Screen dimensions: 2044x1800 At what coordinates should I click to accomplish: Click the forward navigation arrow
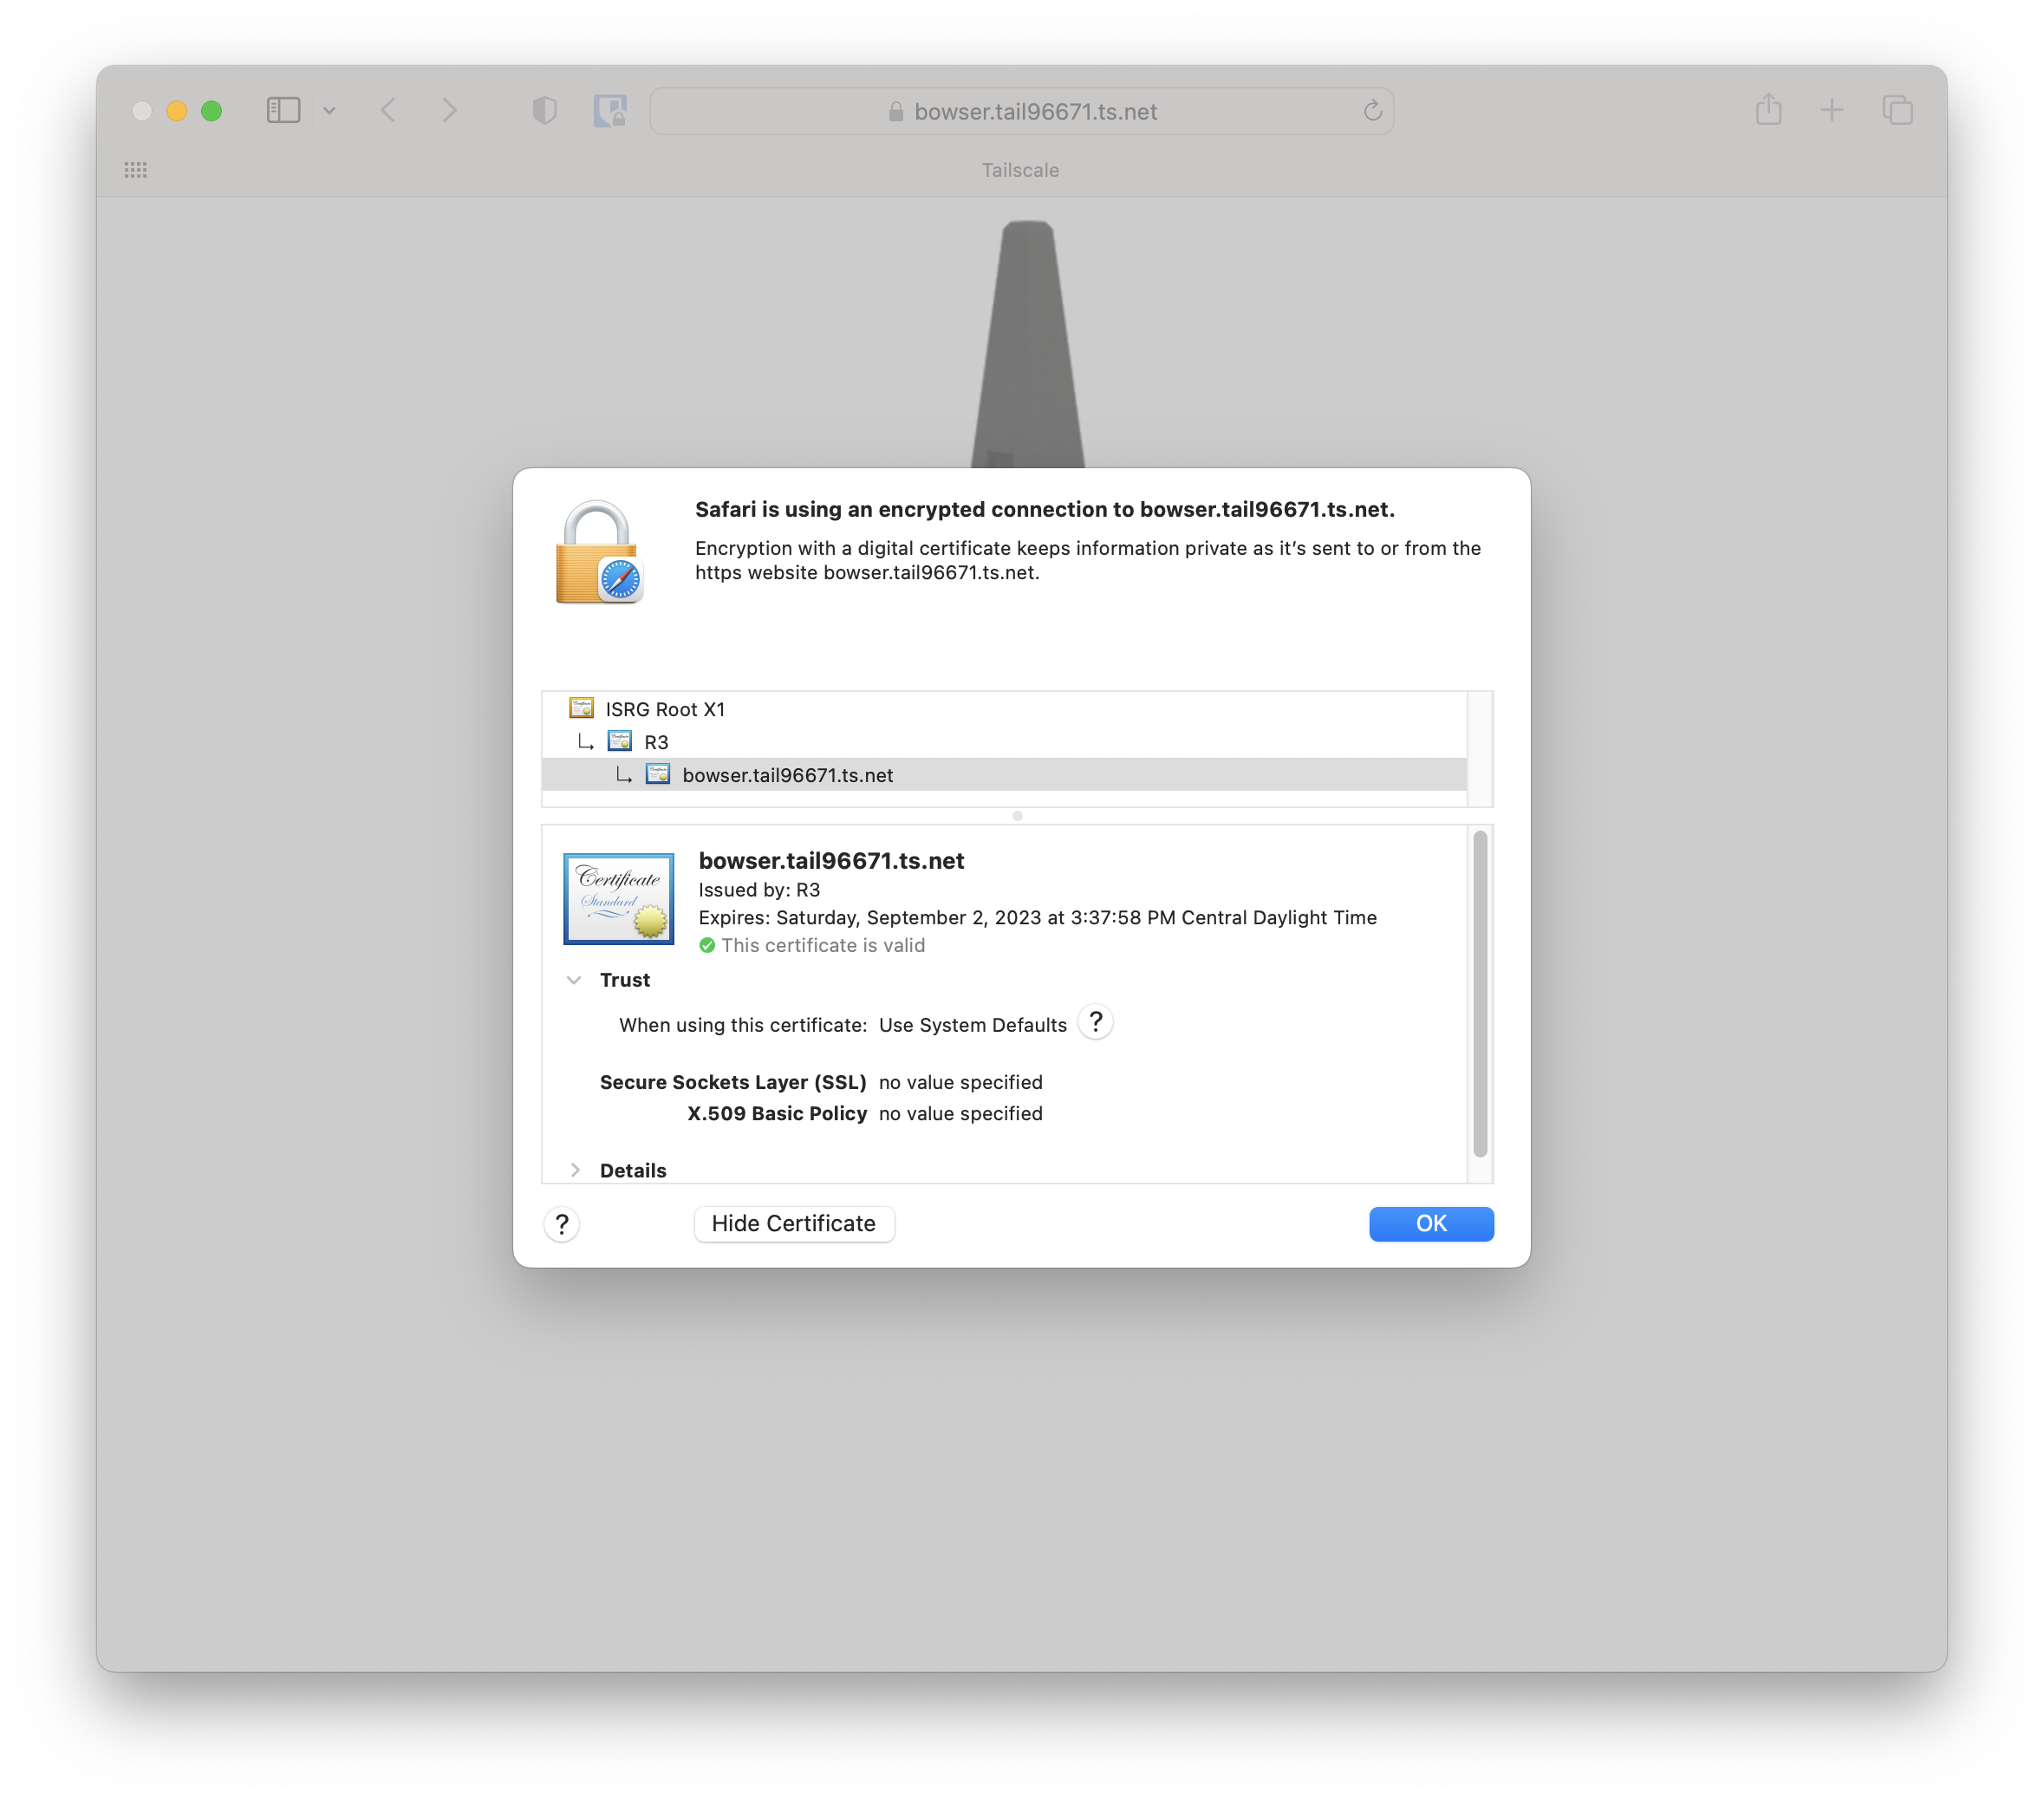[x=450, y=111]
